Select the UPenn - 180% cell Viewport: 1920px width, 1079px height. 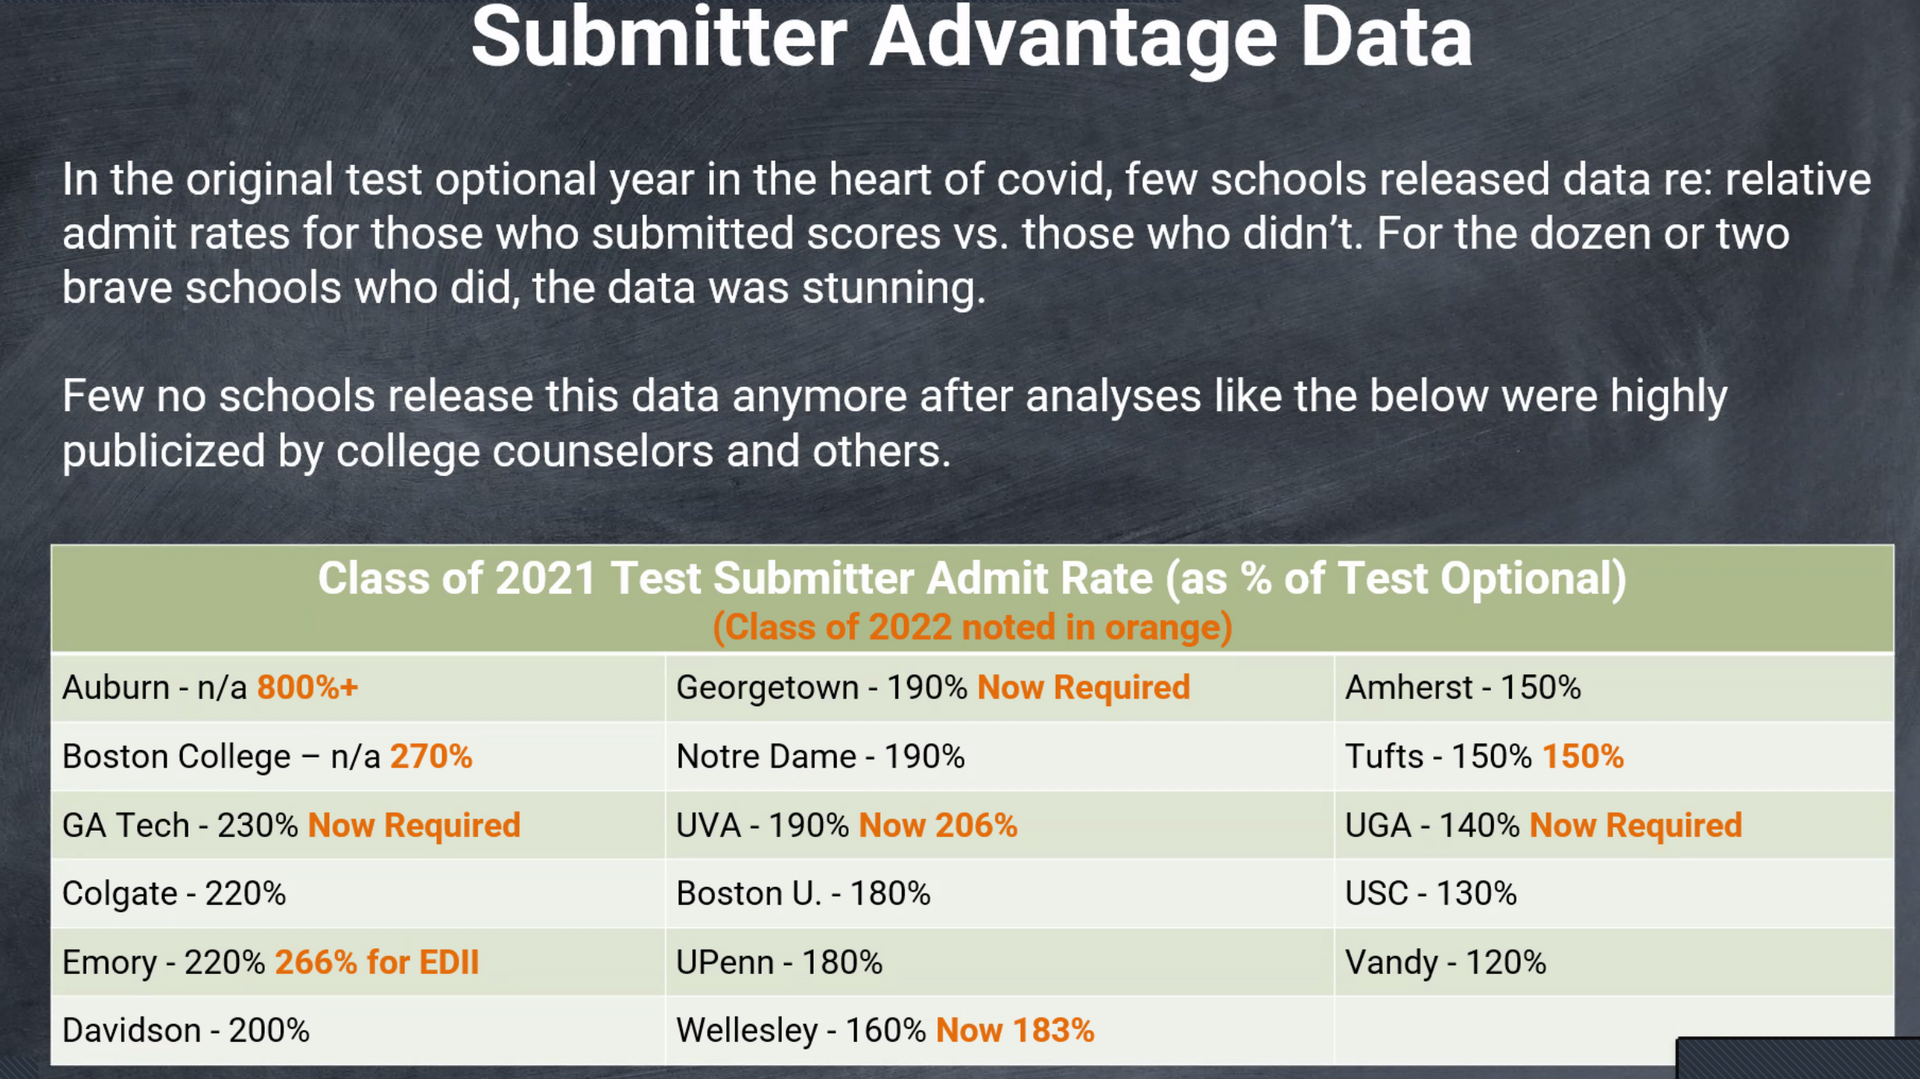pos(779,963)
